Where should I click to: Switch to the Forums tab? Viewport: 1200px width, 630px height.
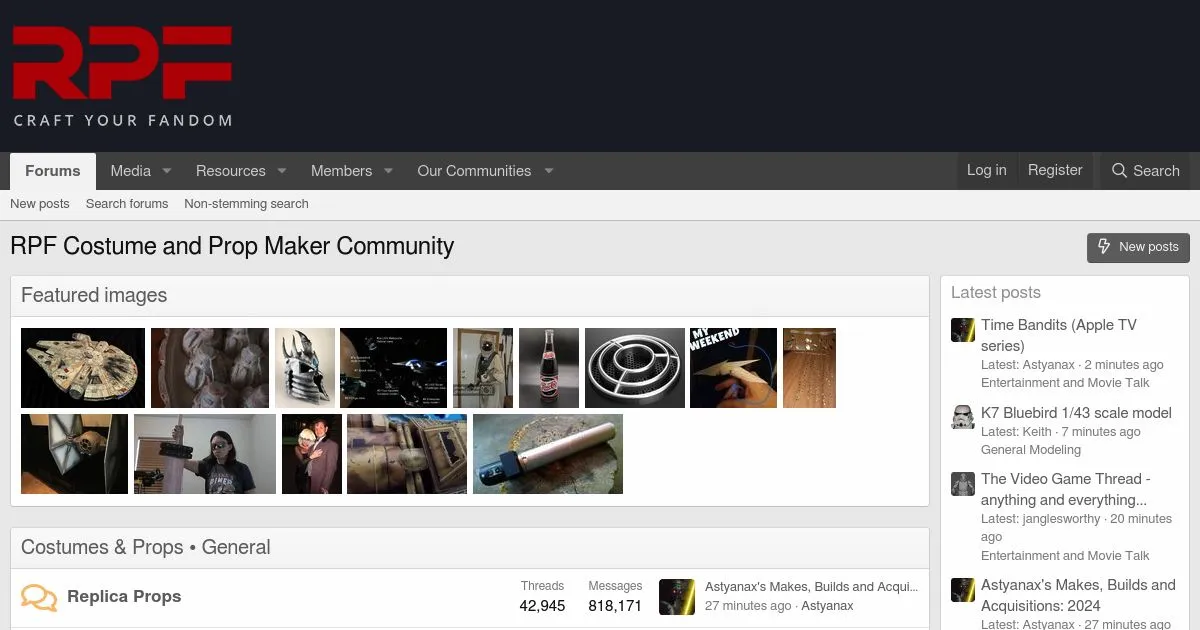point(53,171)
